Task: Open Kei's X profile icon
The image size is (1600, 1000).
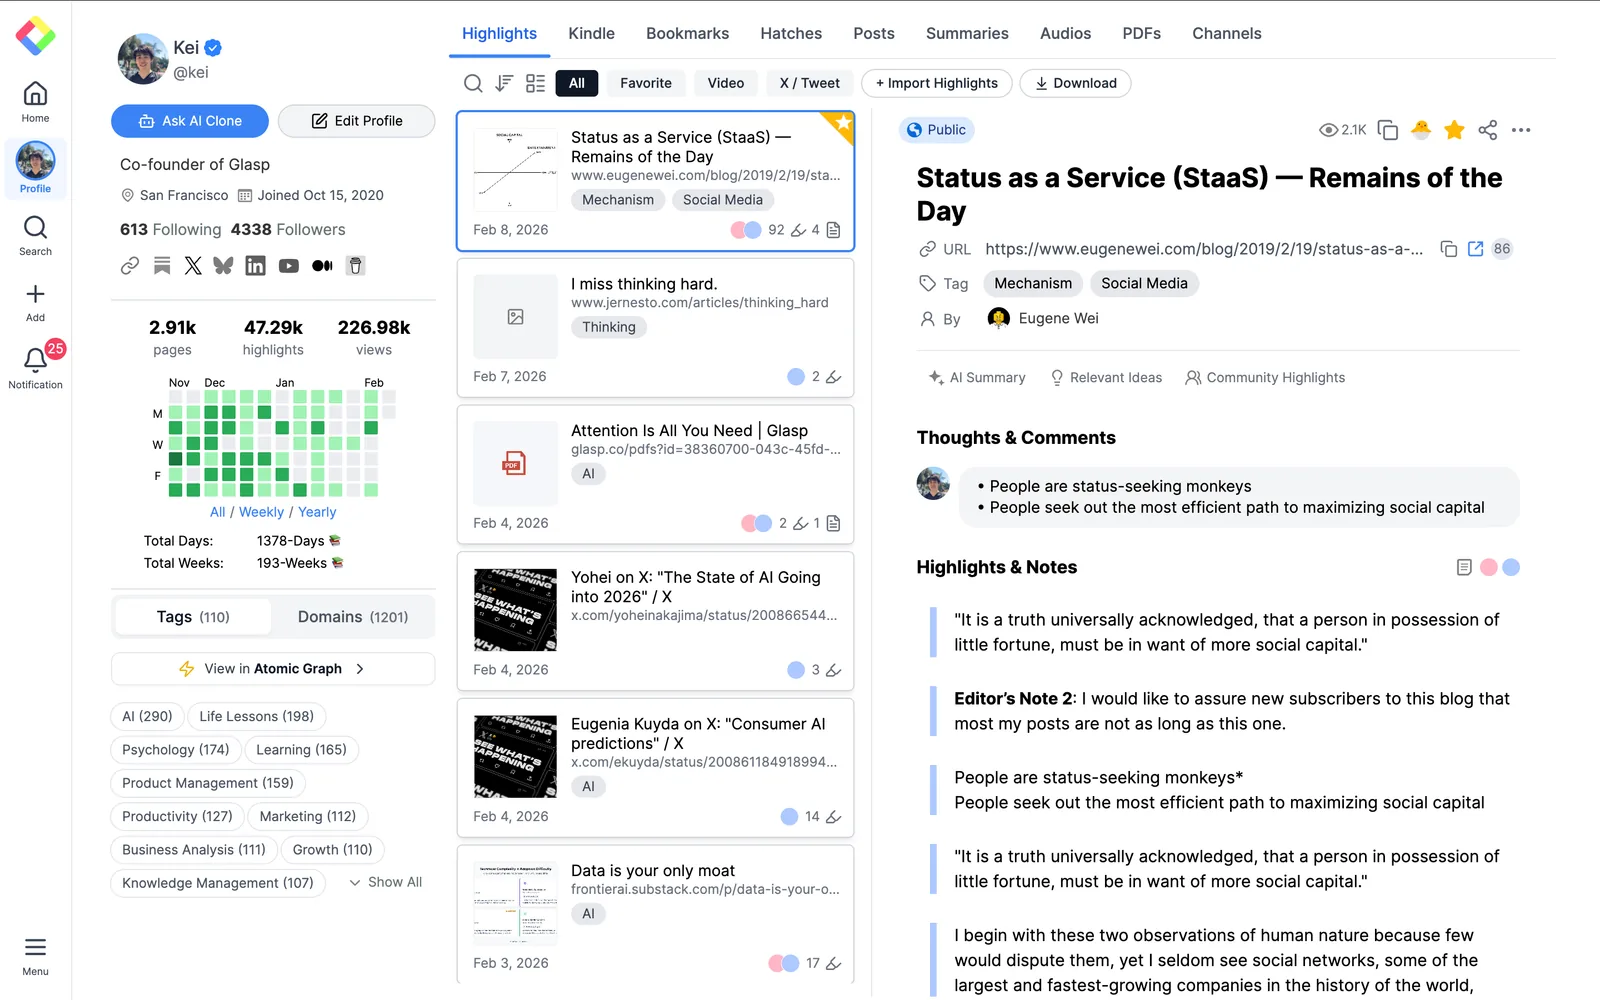Action: click(193, 265)
